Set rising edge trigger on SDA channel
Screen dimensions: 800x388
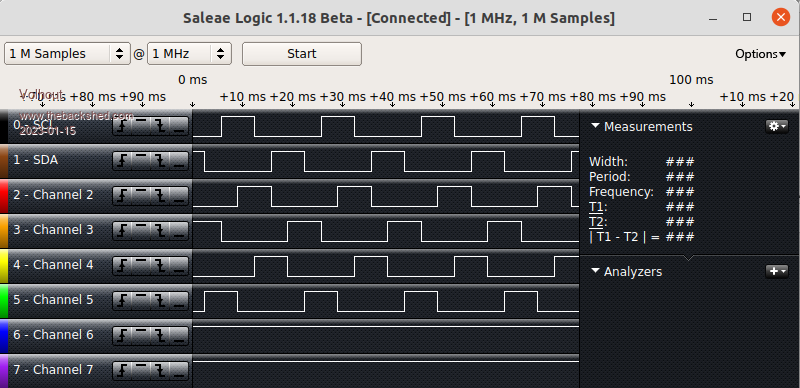point(121,161)
